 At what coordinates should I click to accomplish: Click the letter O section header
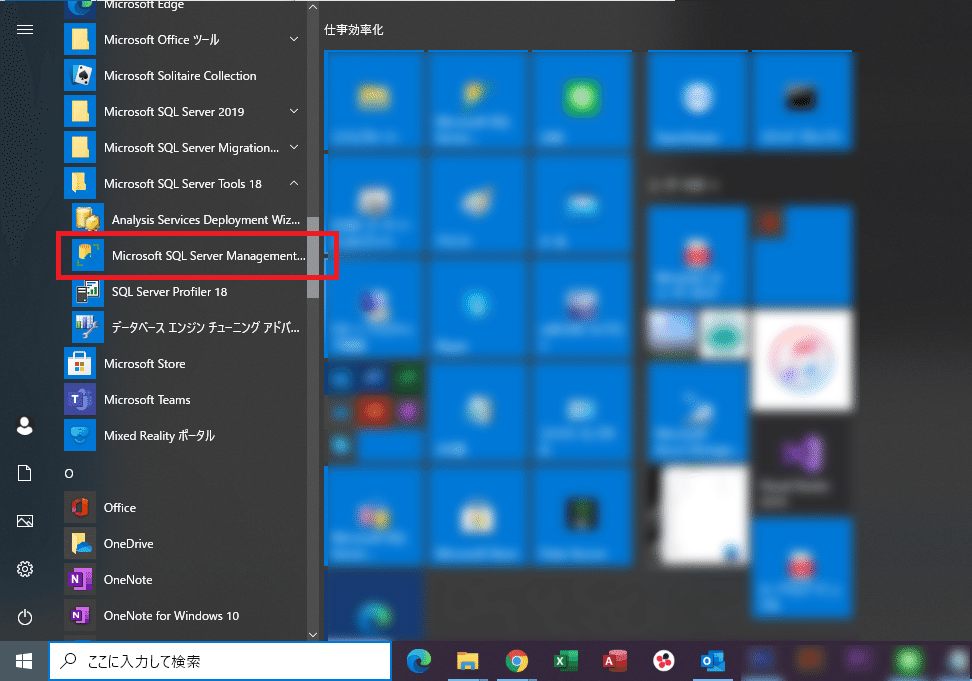pos(69,473)
